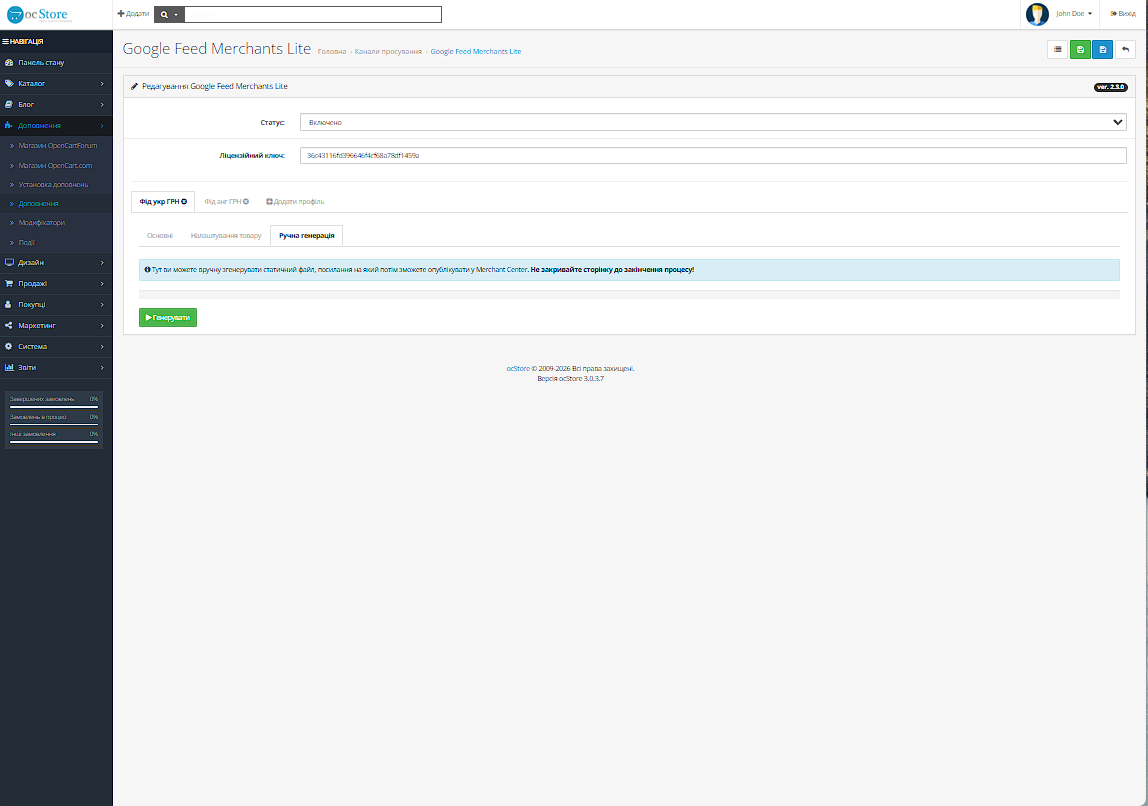
Task: Expand the Покупці sidebar menu
Action: tap(56, 305)
